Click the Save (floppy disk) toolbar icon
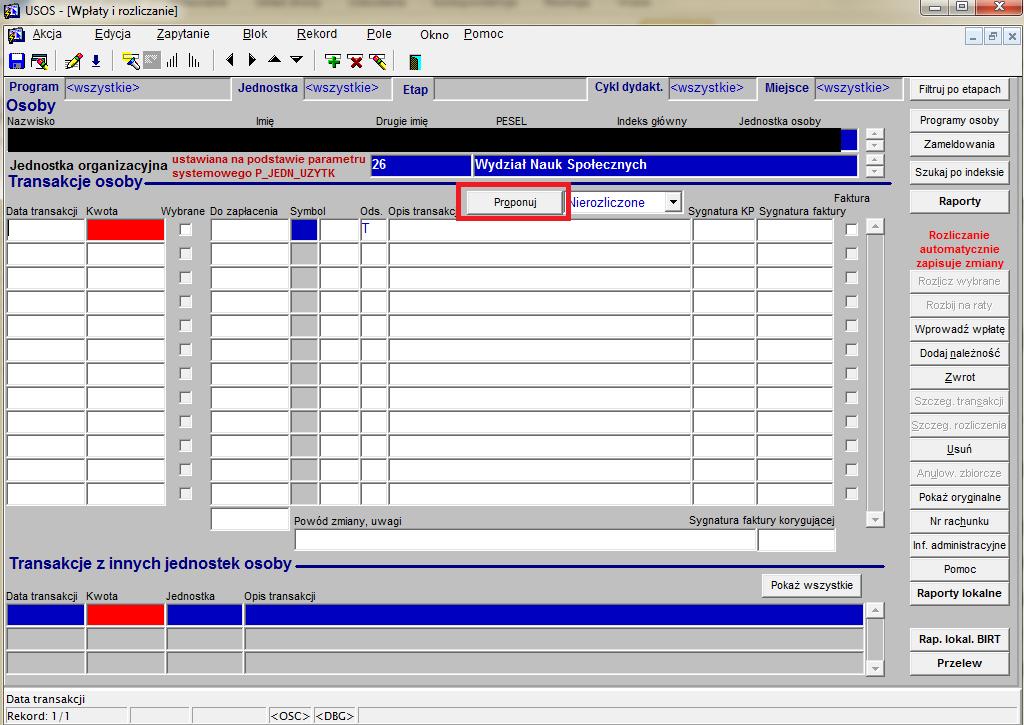Image resolution: width=1024 pixels, height=725 pixels. coord(16,61)
